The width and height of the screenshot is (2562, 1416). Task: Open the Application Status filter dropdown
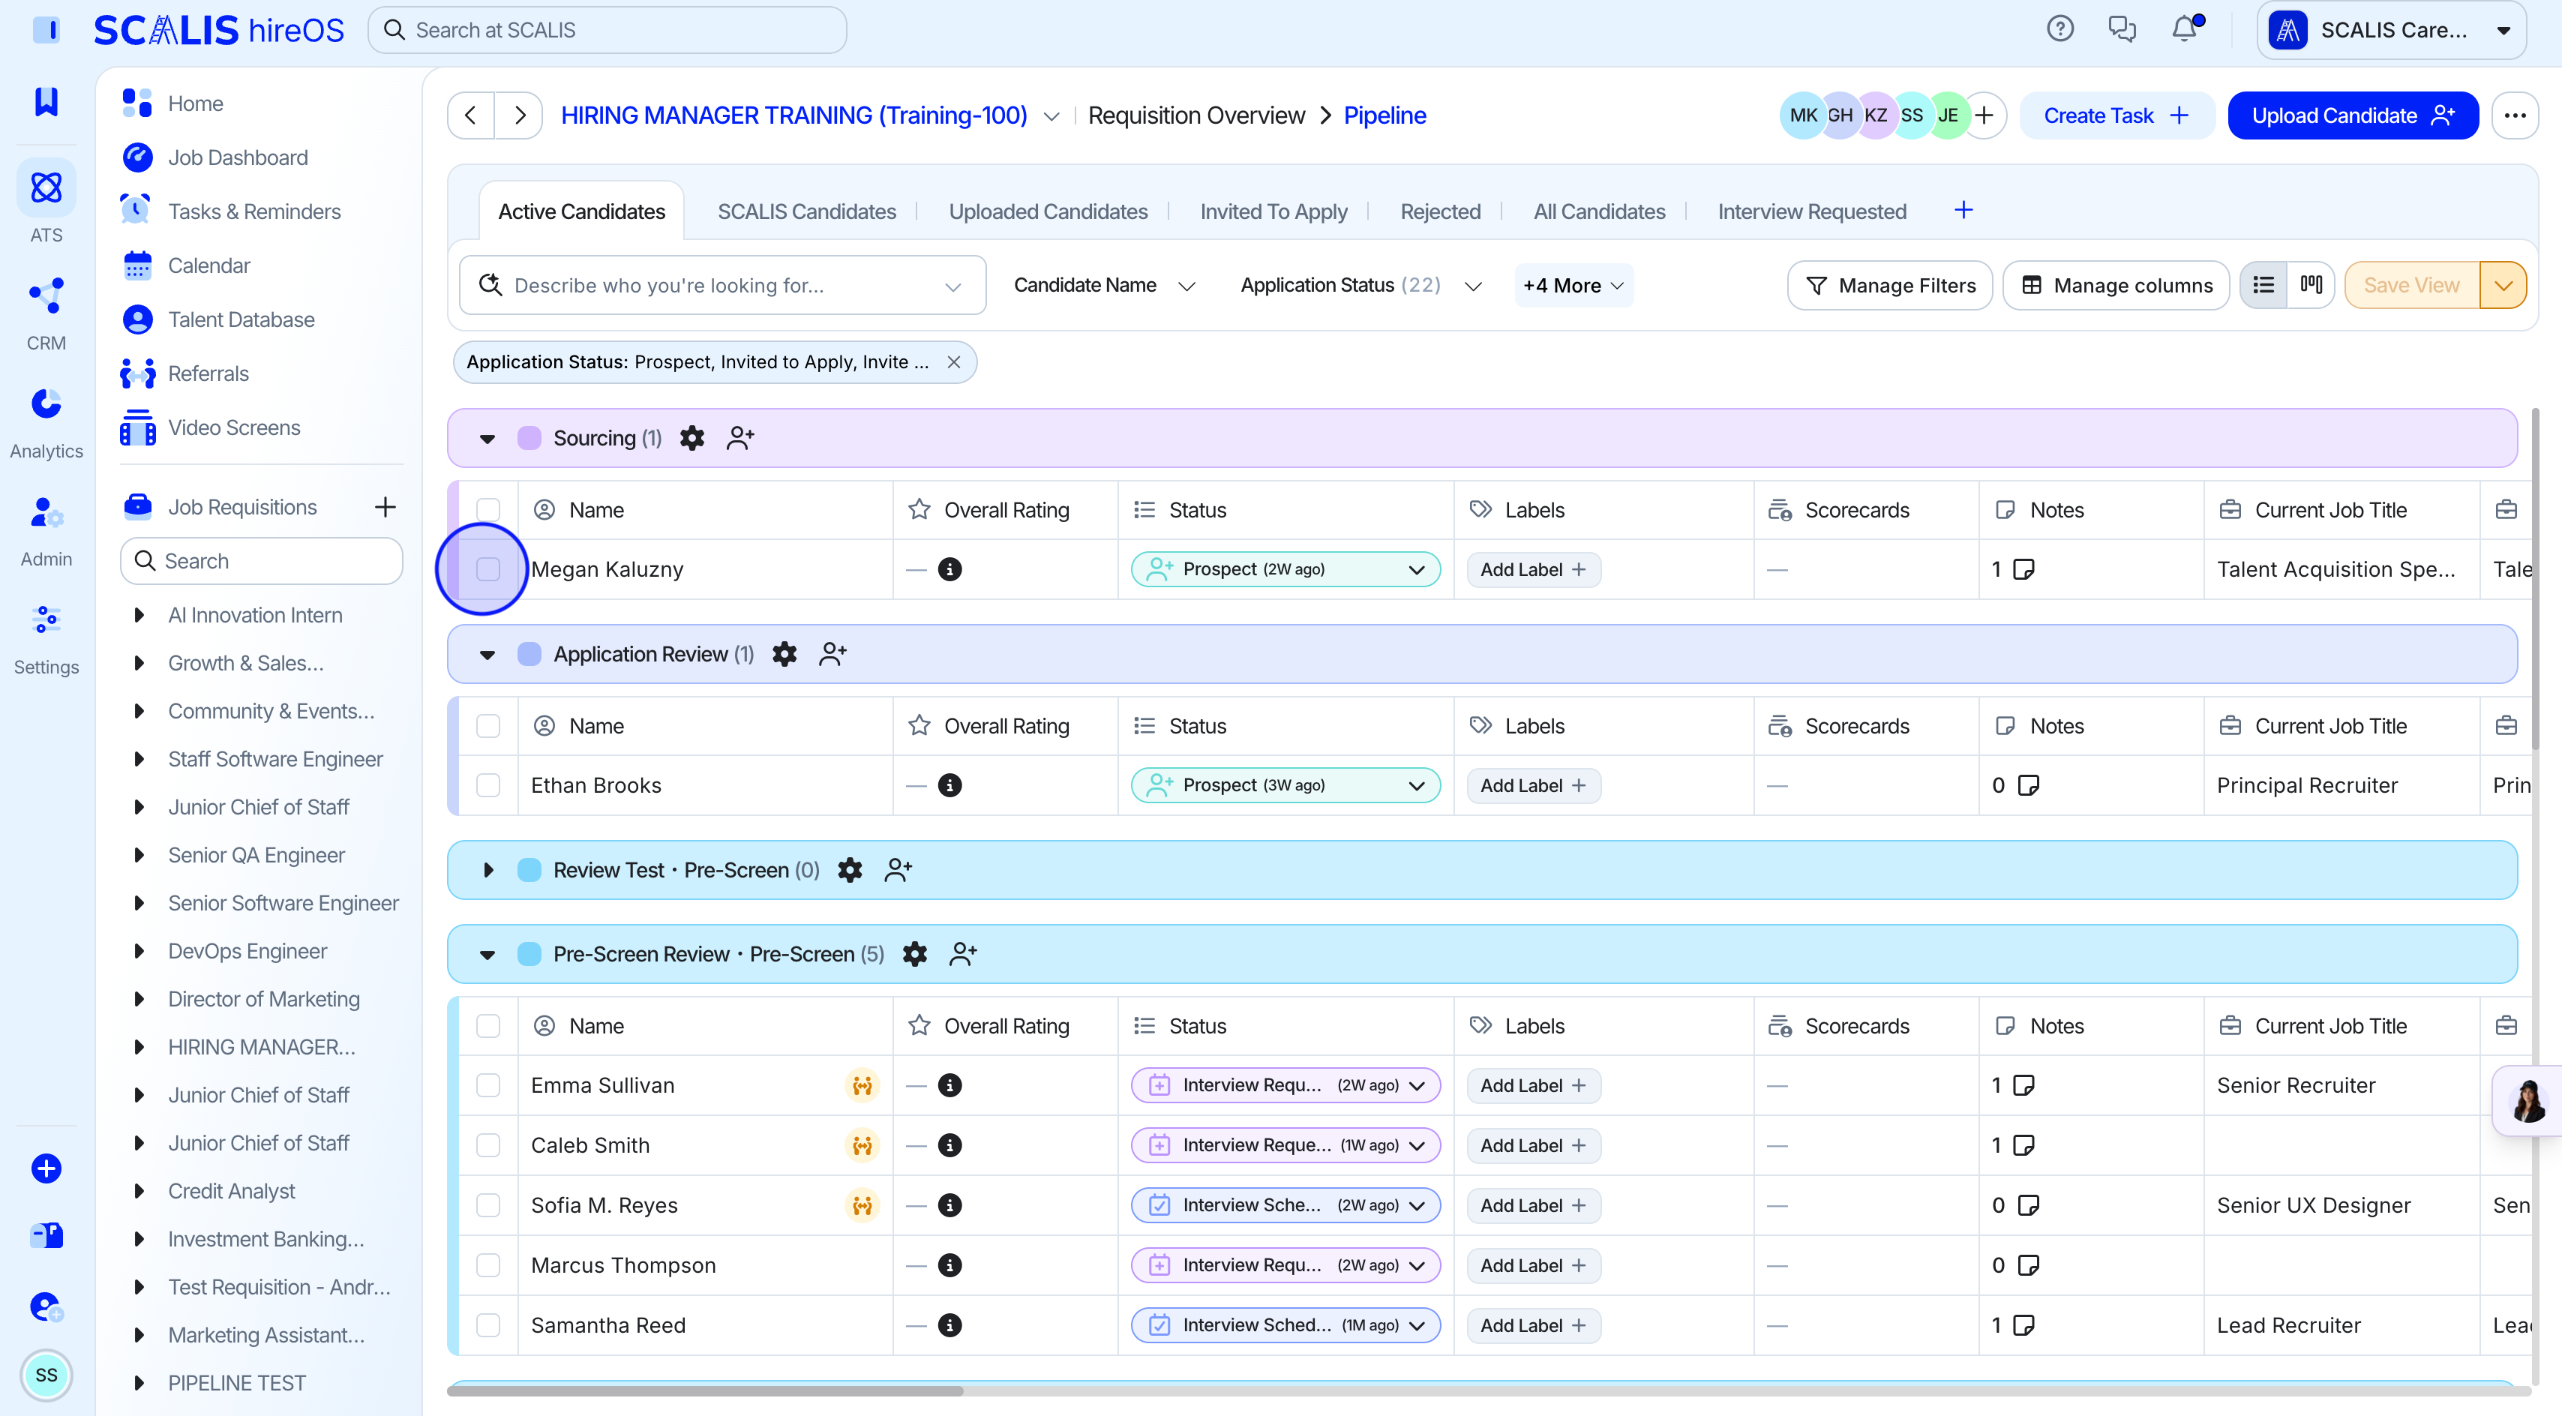point(1360,285)
